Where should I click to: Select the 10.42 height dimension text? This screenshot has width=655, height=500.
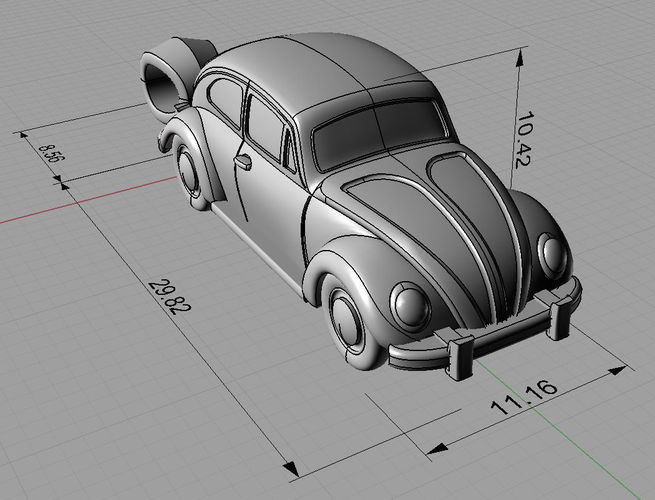tap(525, 140)
